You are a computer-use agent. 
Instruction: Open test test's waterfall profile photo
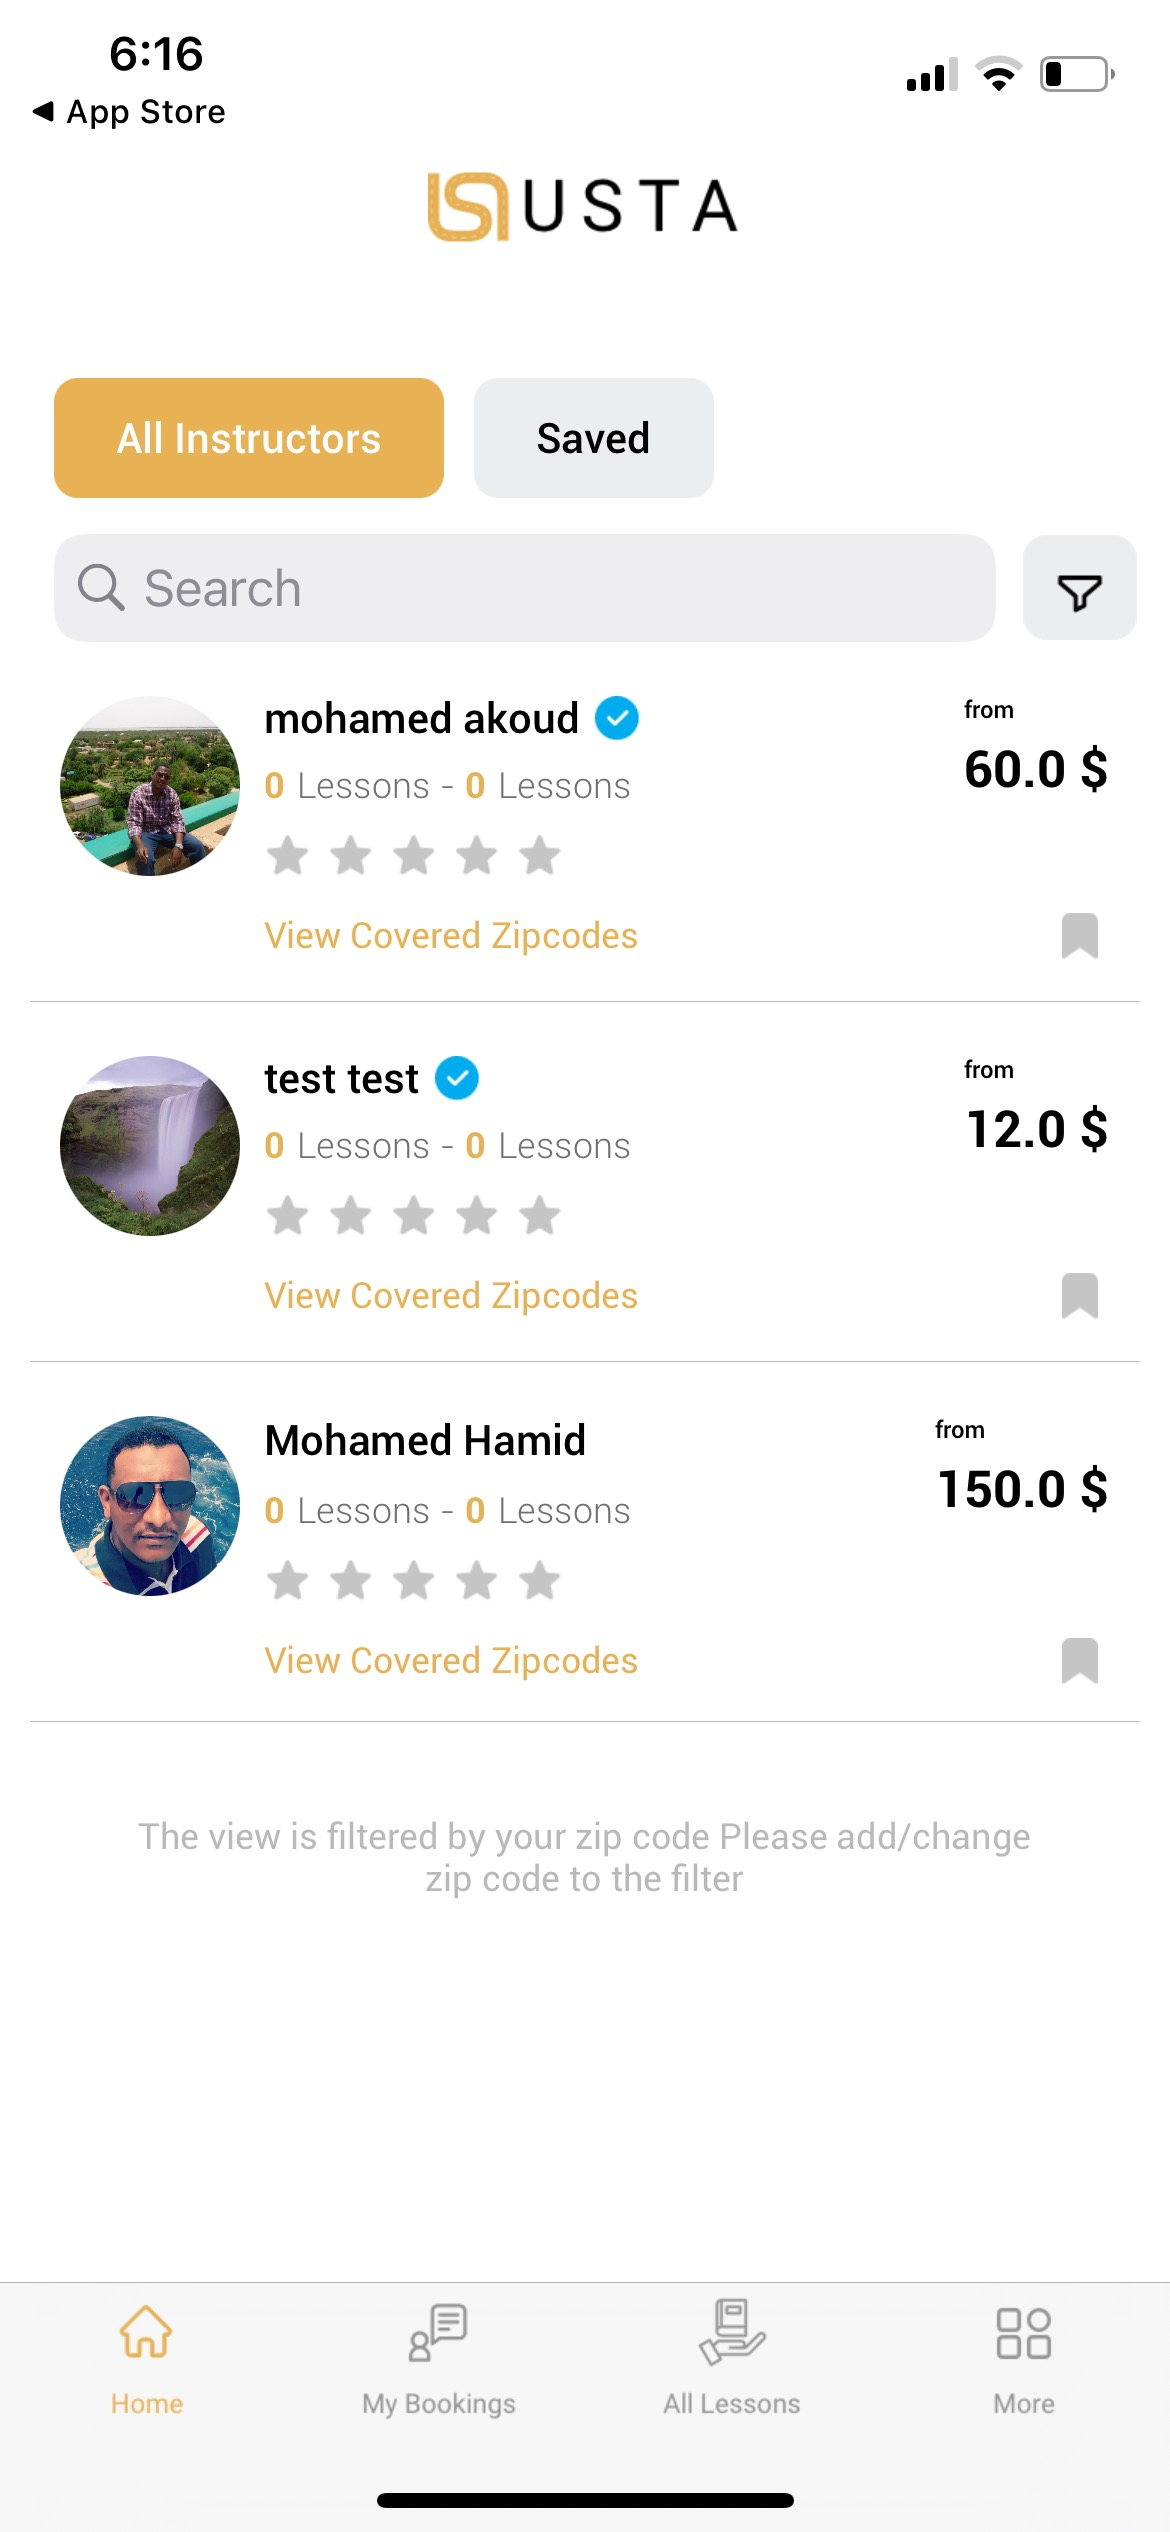pos(150,1146)
